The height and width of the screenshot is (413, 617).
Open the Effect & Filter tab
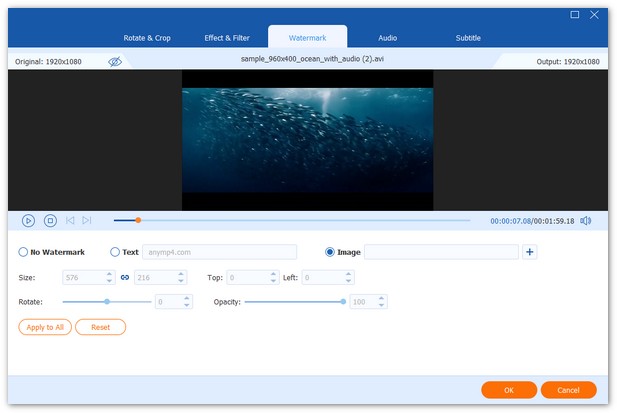[228, 38]
